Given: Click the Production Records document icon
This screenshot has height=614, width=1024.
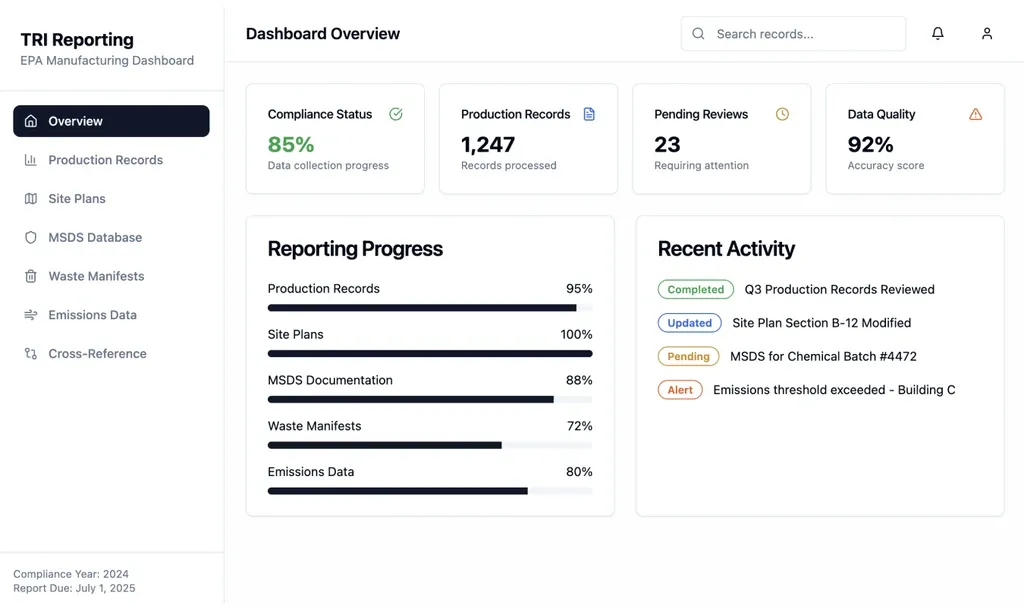Looking at the screenshot, I should tap(589, 114).
